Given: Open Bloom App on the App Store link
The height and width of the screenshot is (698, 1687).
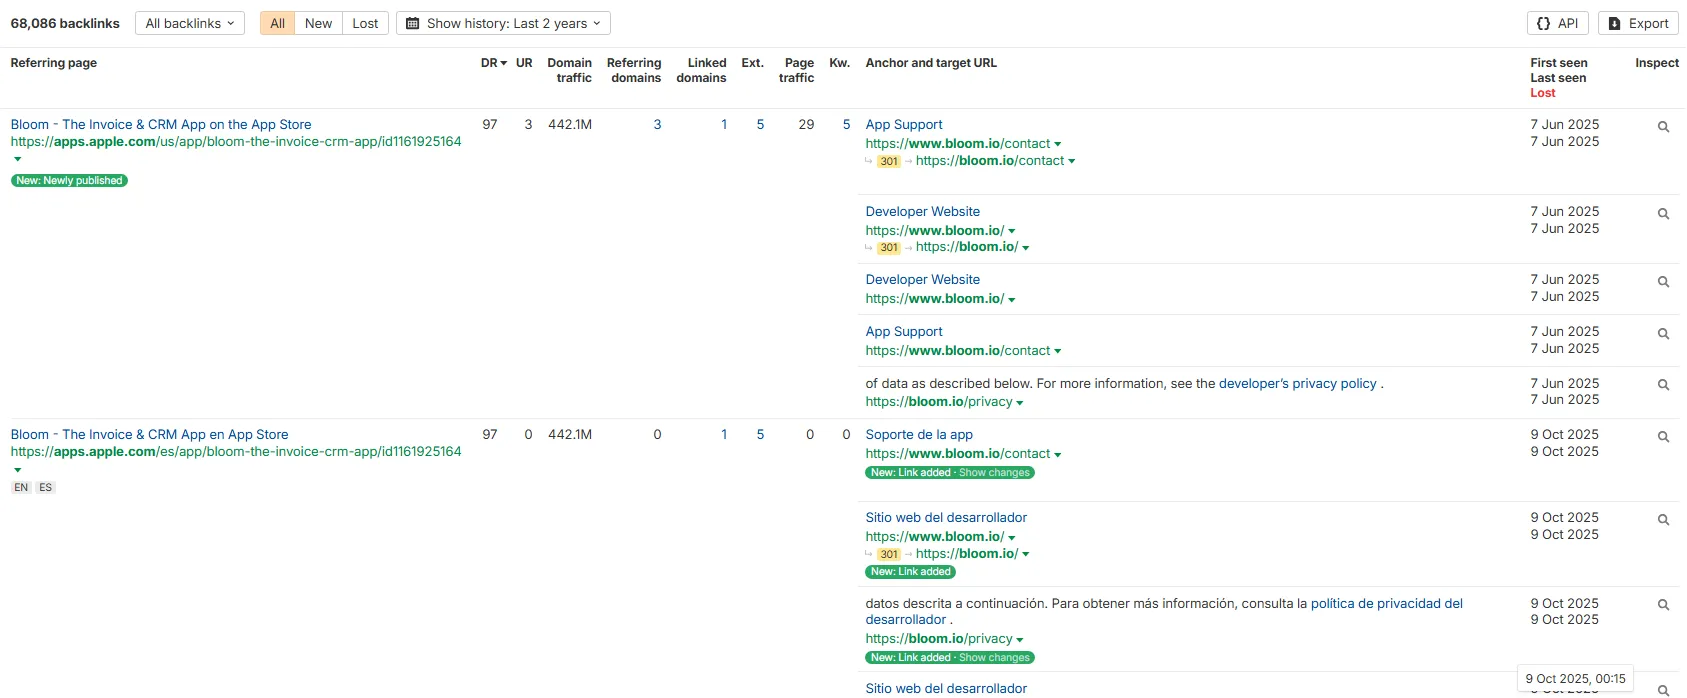Looking at the screenshot, I should [161, 125].
